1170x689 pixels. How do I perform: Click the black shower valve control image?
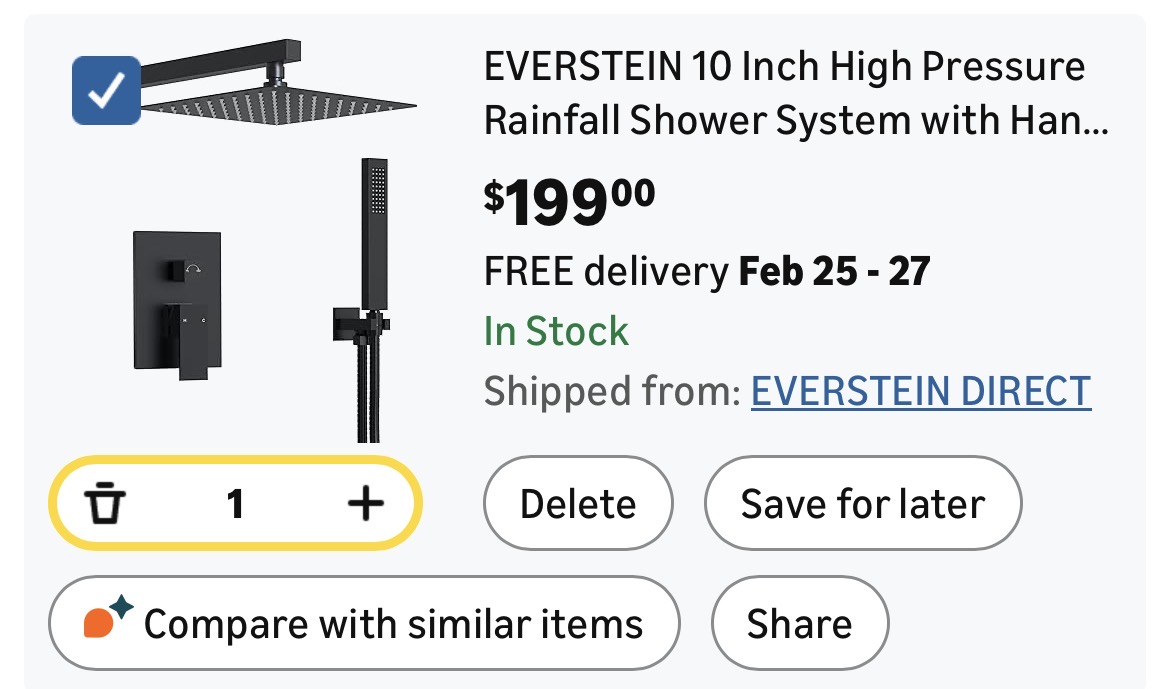177,304
